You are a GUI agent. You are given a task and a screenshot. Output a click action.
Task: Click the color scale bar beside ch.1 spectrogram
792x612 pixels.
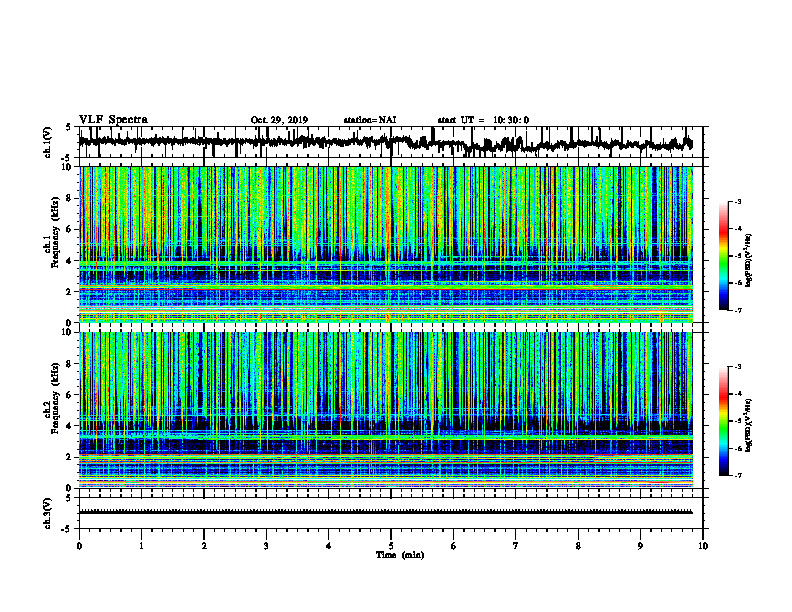(x=723, y=256)
